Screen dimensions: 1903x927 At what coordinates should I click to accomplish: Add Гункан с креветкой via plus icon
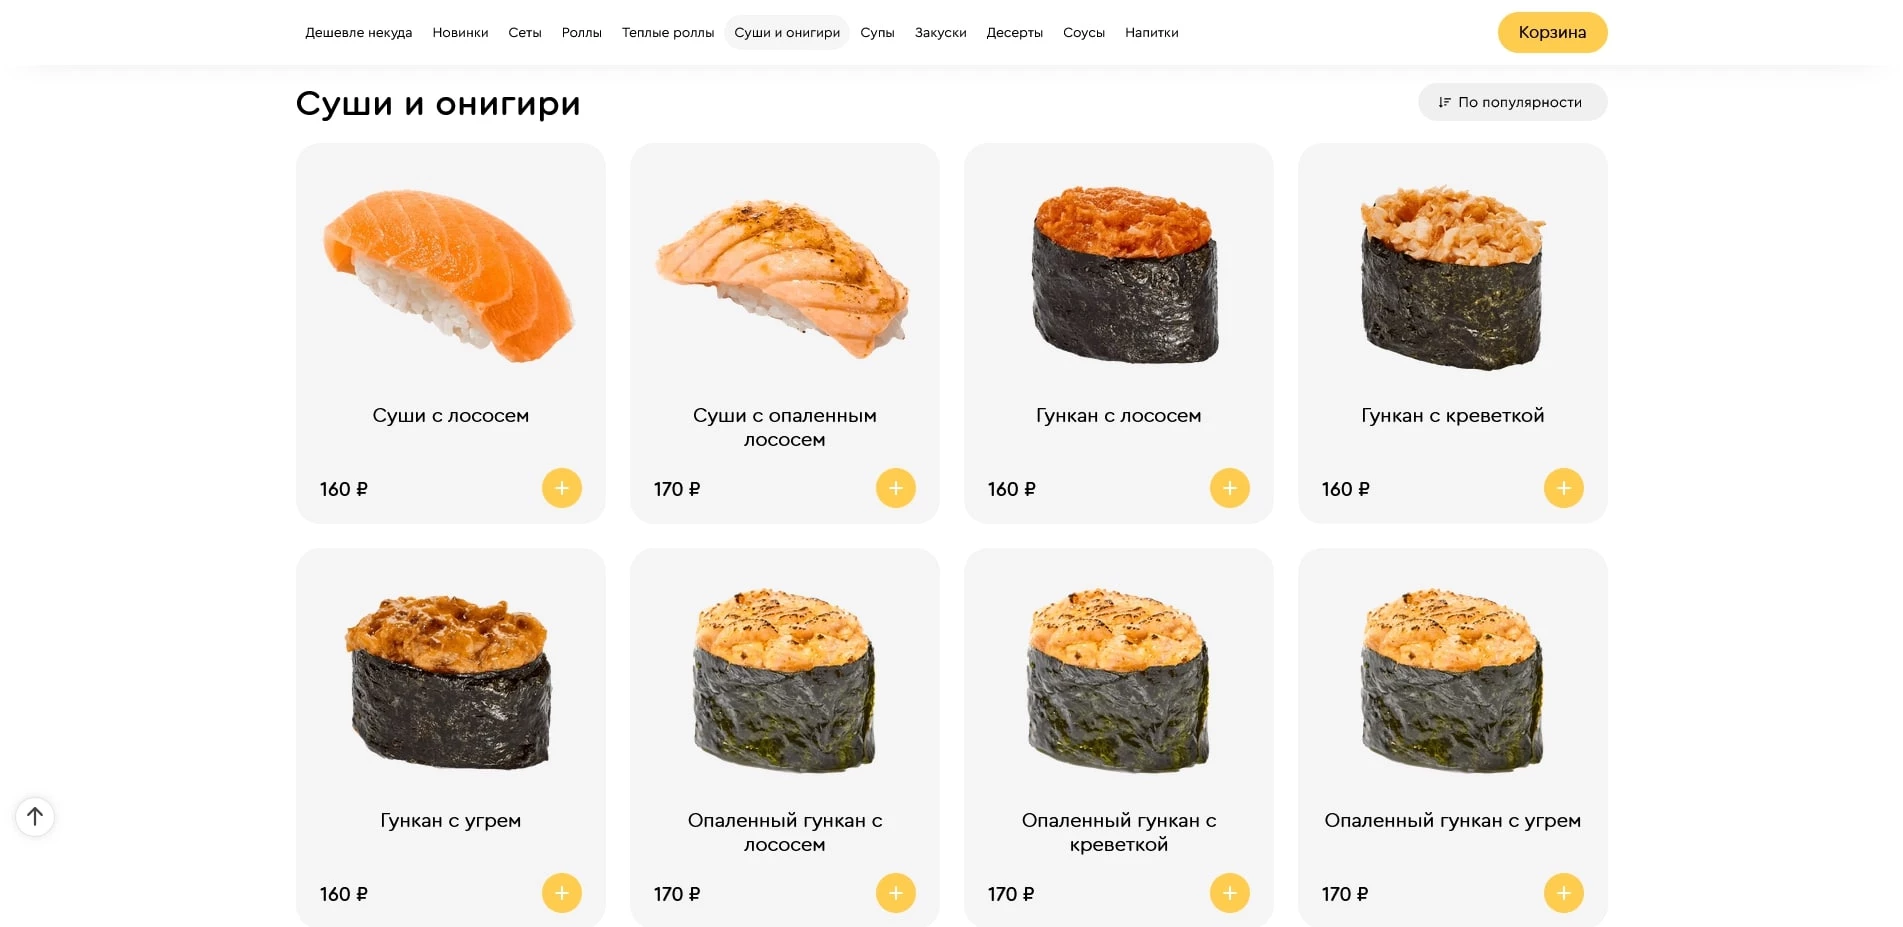click(1563, 488)
